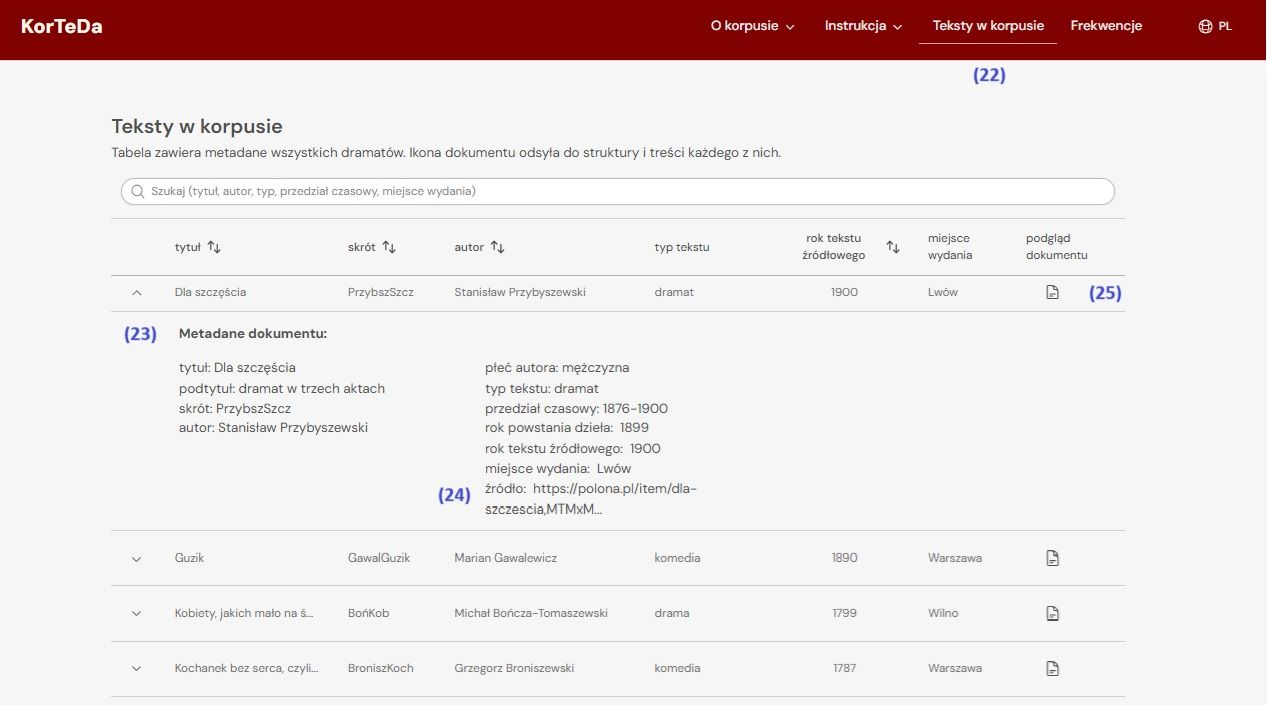1267x705 pixels.
Task: Click płeć autora: mężczyzna line
Action: 557,367
